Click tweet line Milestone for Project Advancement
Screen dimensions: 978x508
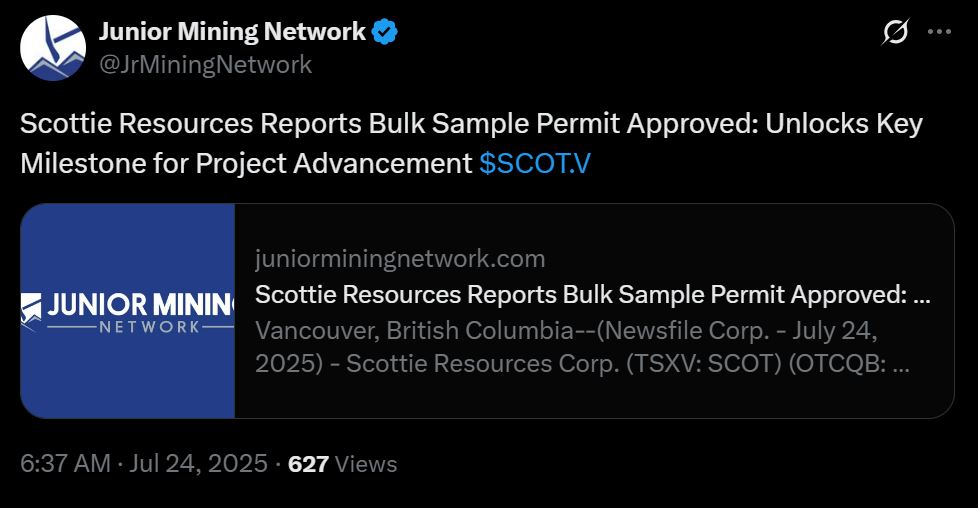click(x=245, y=164)
